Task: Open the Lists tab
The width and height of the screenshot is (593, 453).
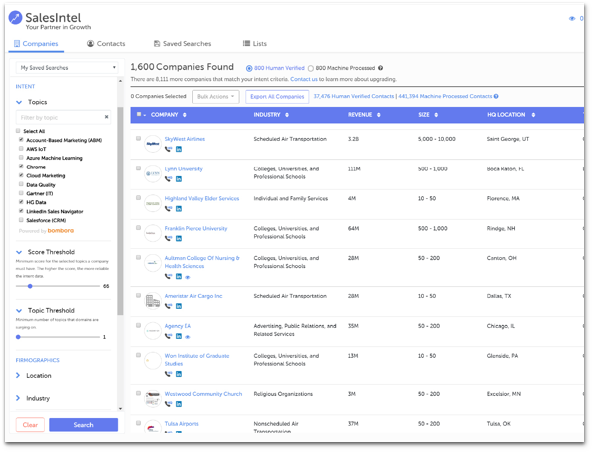Action: click(255, 43)
